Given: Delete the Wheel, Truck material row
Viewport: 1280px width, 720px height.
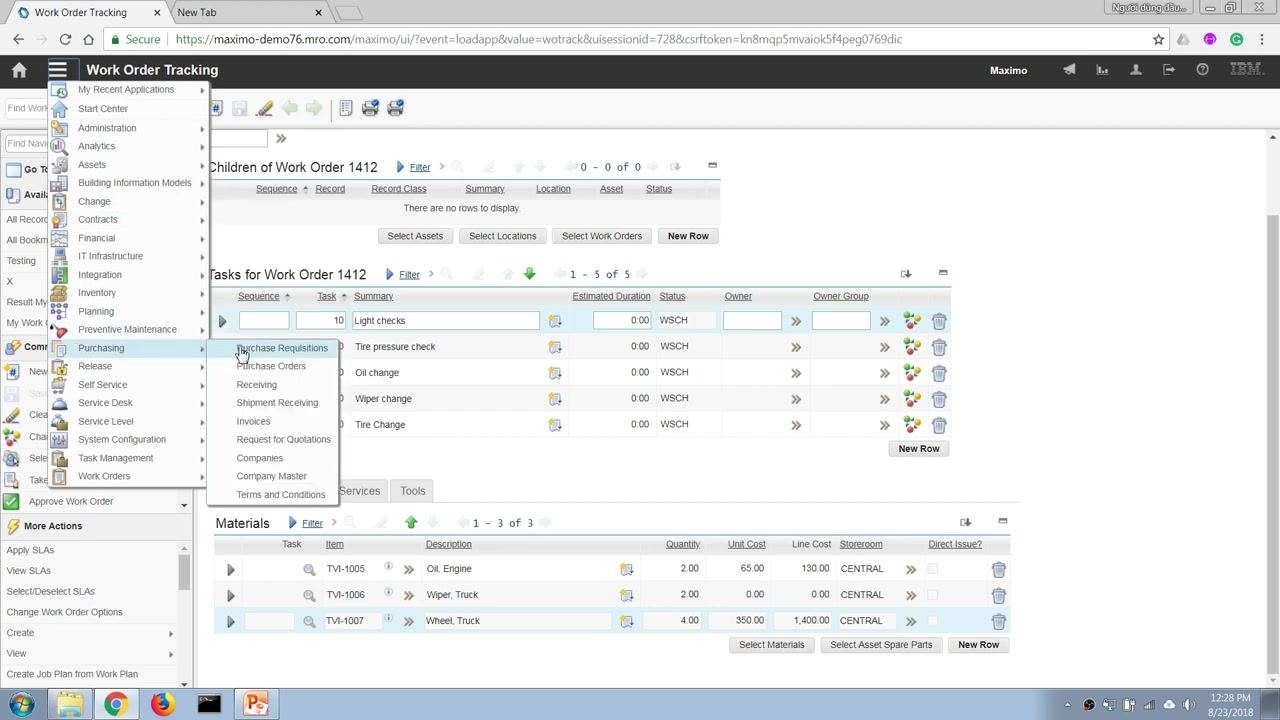Looking at the screenshot, I should (x=998, y=621).
